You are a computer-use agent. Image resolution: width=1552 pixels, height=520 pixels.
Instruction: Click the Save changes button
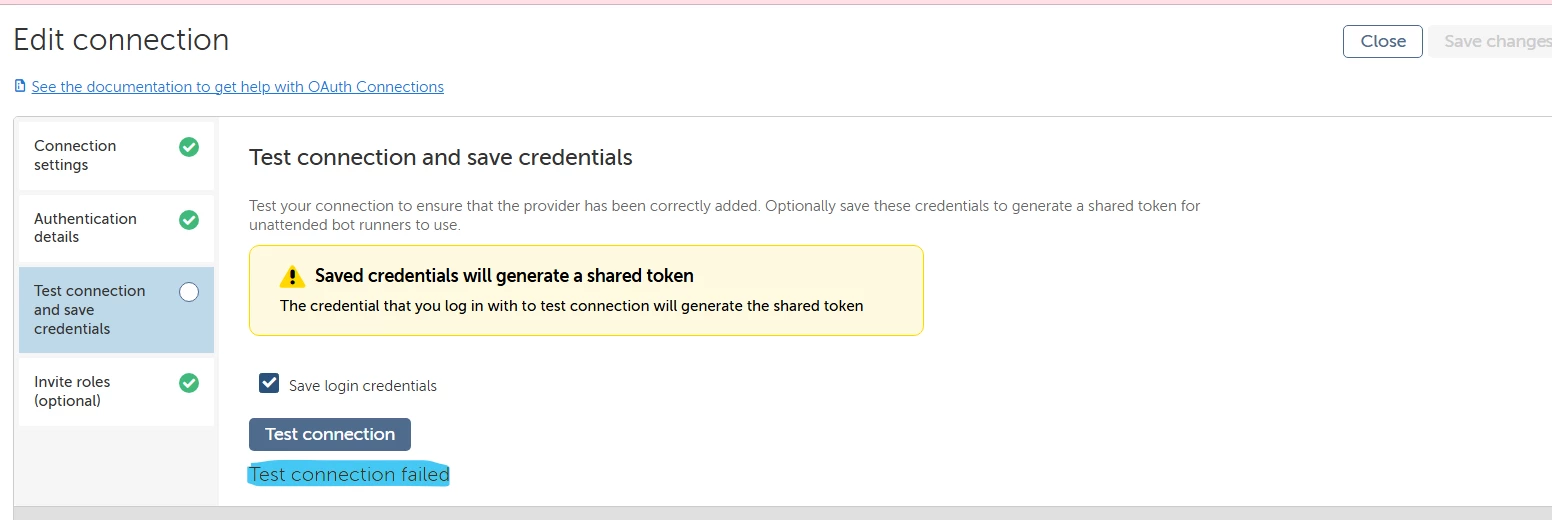point(1494,41)
